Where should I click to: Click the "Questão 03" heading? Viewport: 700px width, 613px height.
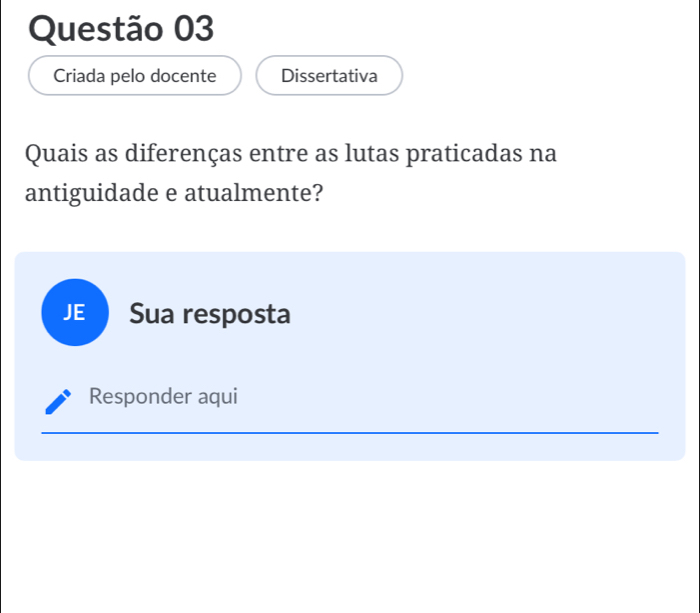click(x=122, y=29)
